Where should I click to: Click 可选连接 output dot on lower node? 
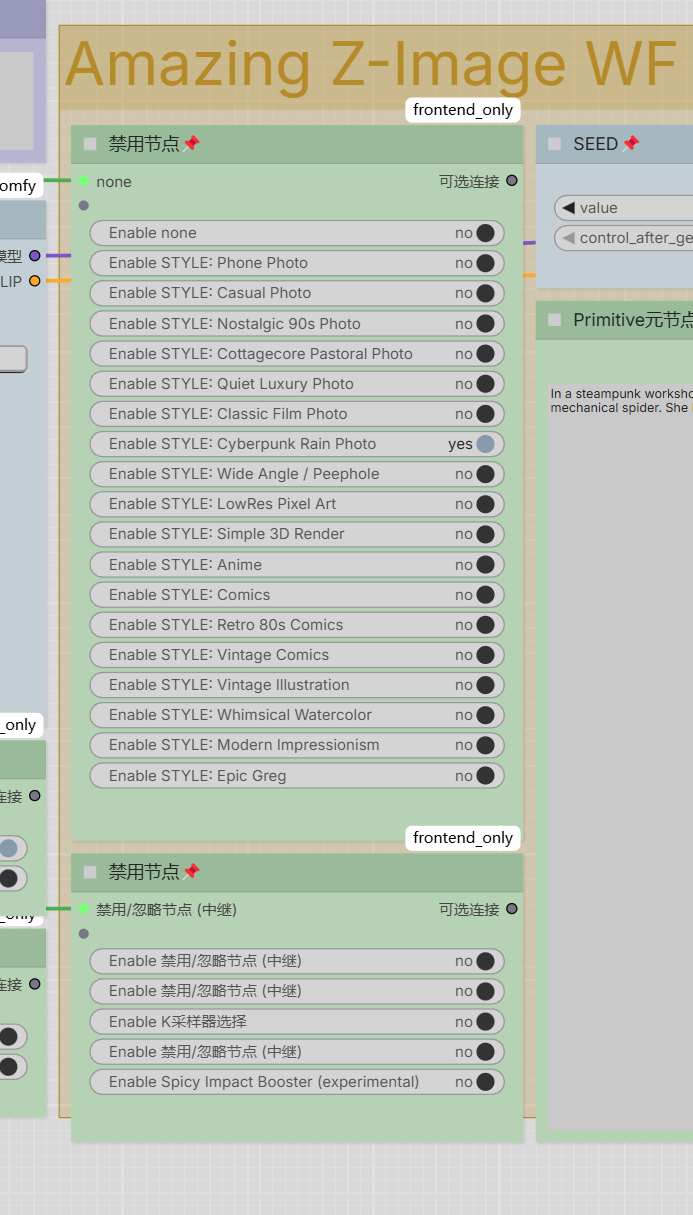[x=512, y=909]
